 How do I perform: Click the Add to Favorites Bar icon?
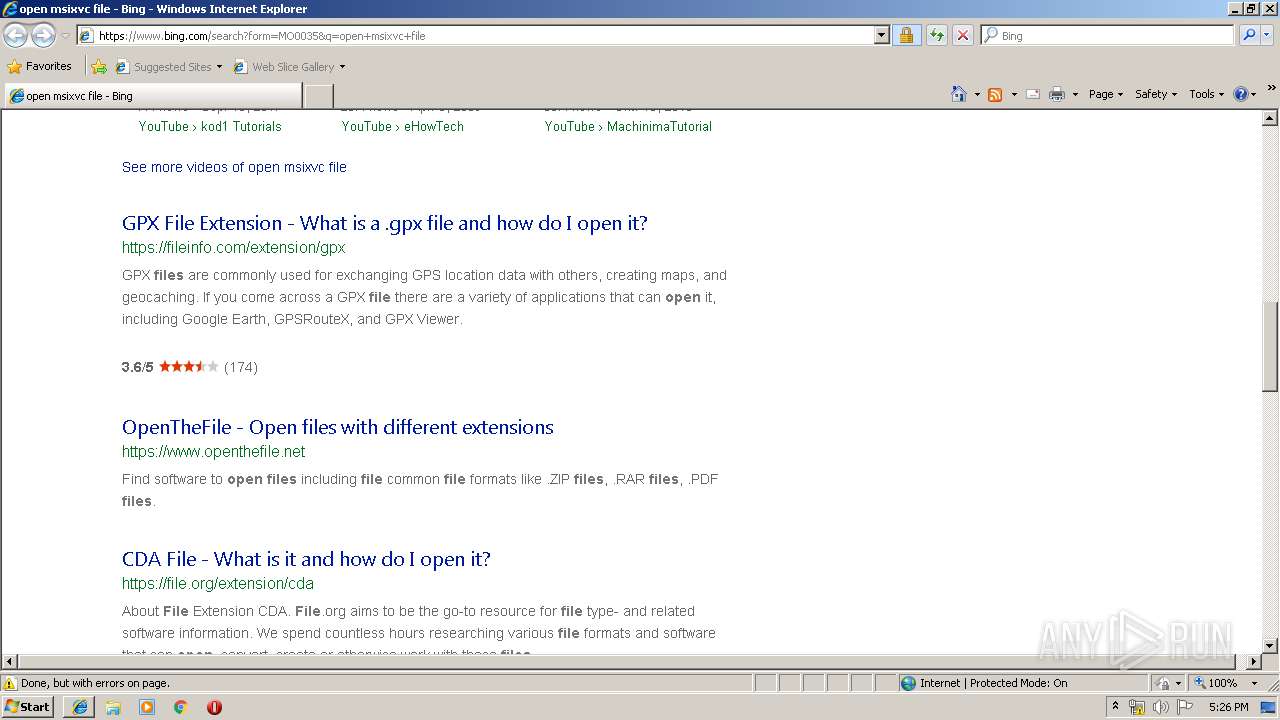click(x=99, y=67)
